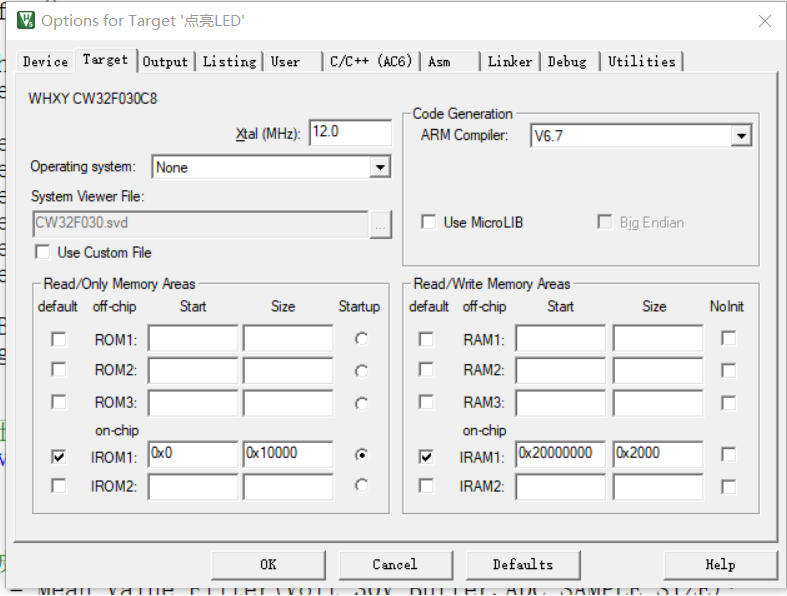This screenshot has height=596, width=787.
Task: Edit the IRAM1 Start address 0x20000000
Action: pyautogui.click(x=560, y=454)
